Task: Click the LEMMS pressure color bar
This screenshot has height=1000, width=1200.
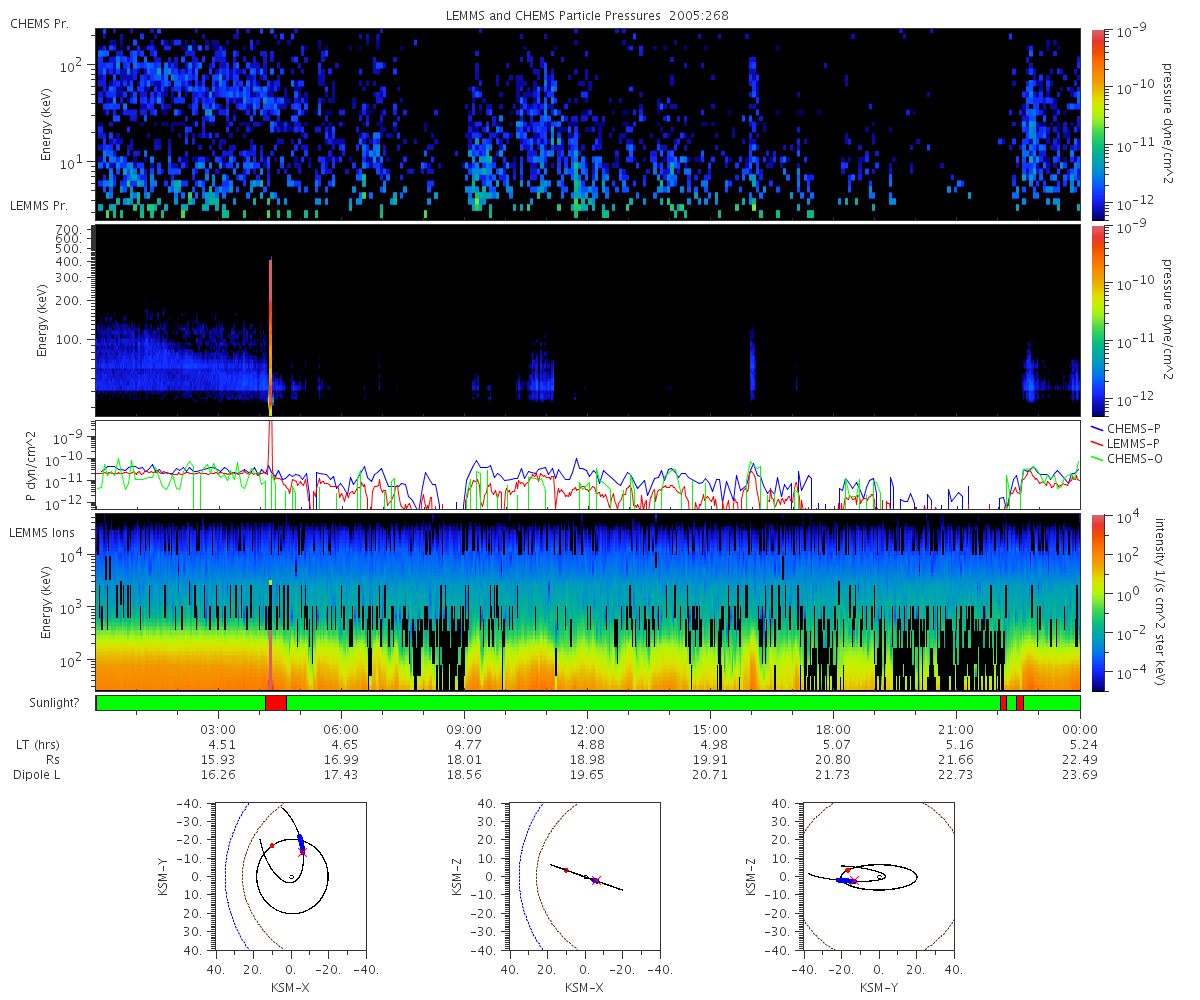Action: [x=1097, y=320]
